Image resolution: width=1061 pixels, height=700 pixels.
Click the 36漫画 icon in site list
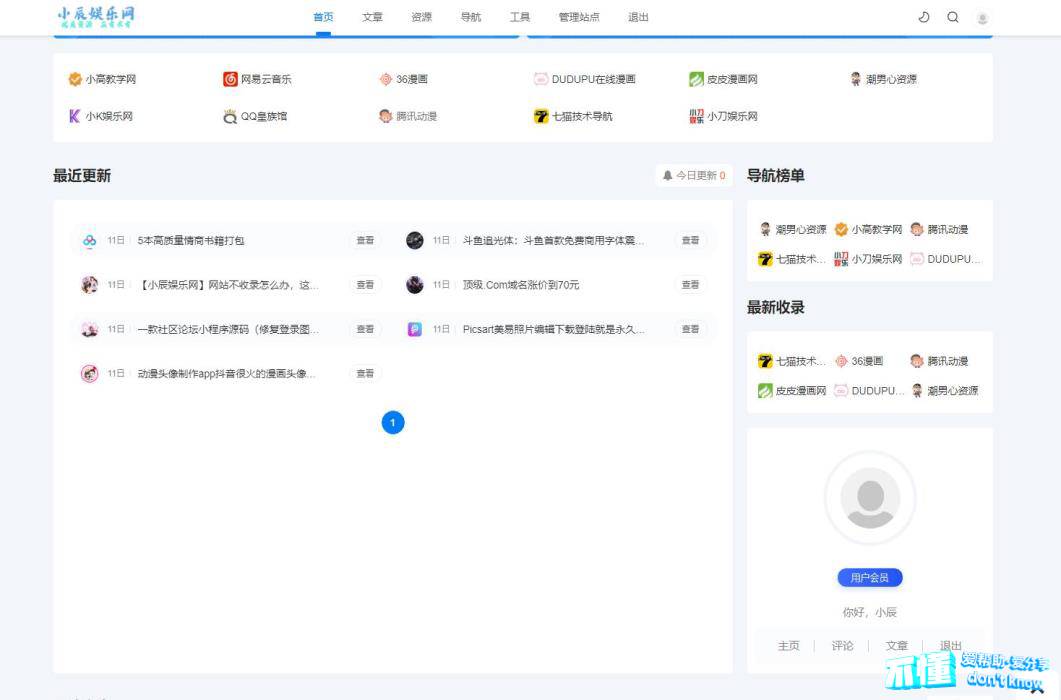(386, 79)
